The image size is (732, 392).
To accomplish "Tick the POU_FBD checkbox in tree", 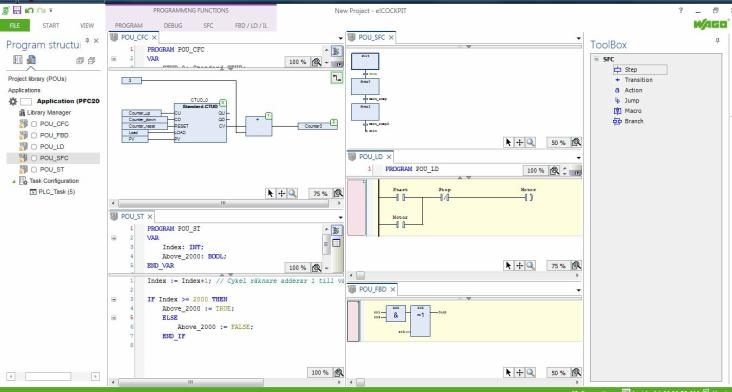I will coord(34,135).
